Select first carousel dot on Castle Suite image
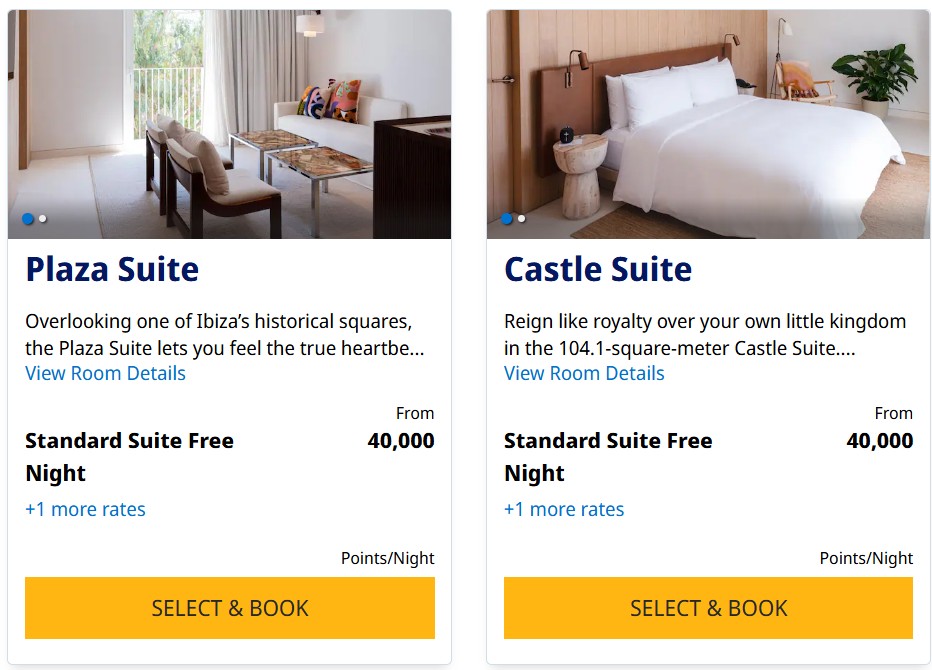Viewport: 932px width, 670px height. pyautogui.click(x=506, y=219)
